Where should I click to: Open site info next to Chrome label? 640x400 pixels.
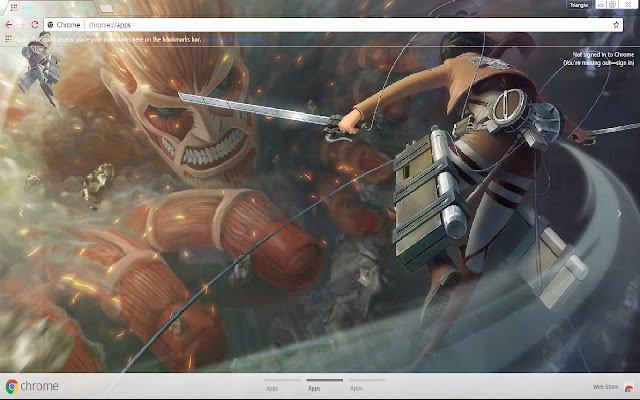51,25
